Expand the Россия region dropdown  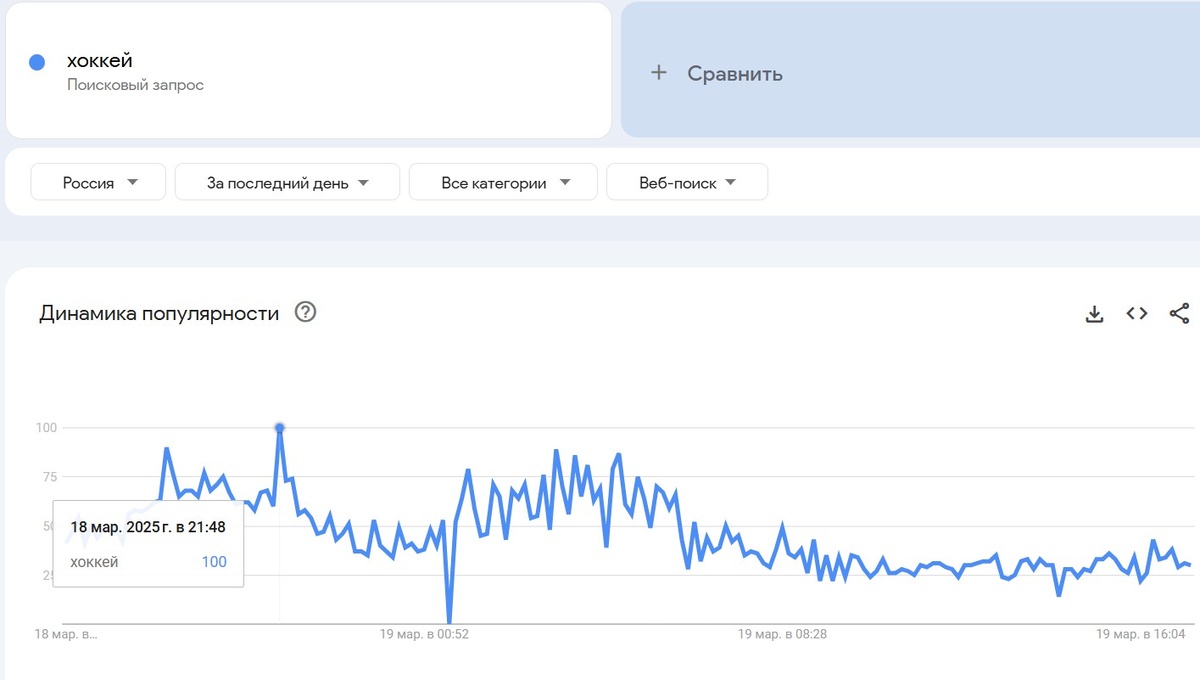[99, 183]
